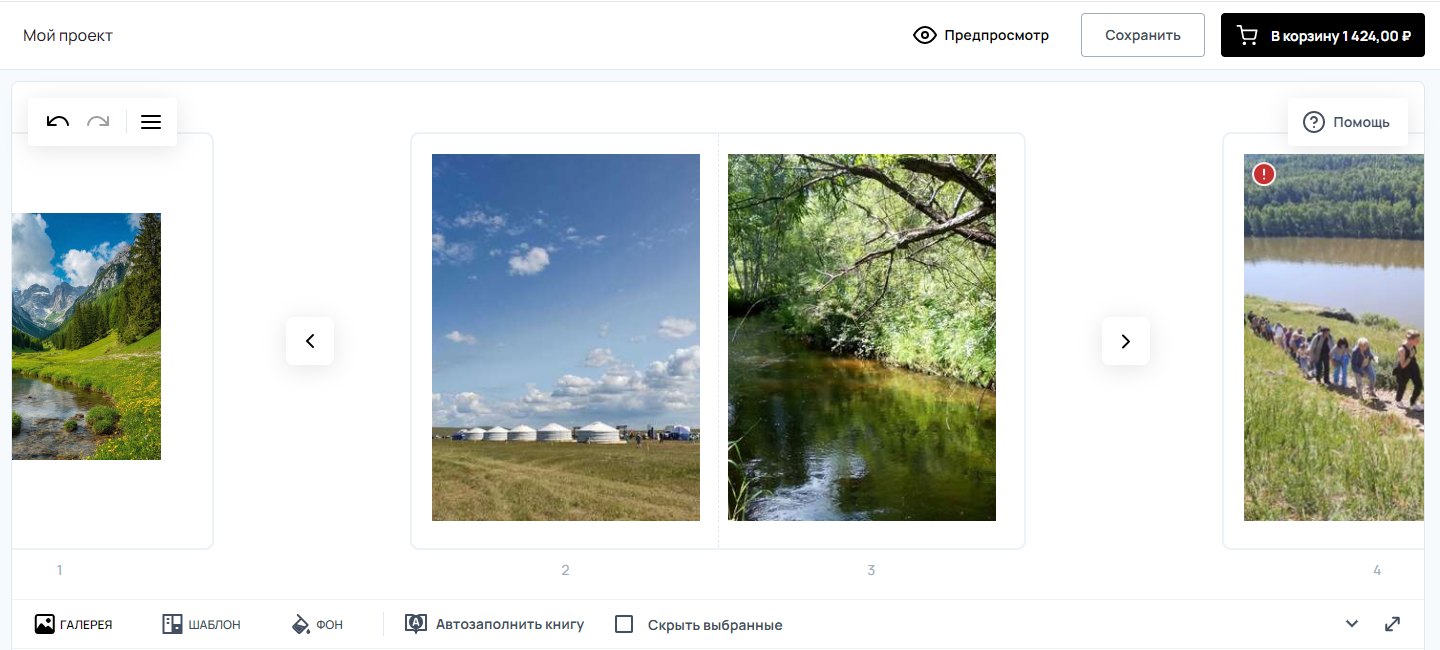Screen dimensions: 1440x650
Task: Enable the Скрыть выбранные checkbox
Action: (624, 624)
